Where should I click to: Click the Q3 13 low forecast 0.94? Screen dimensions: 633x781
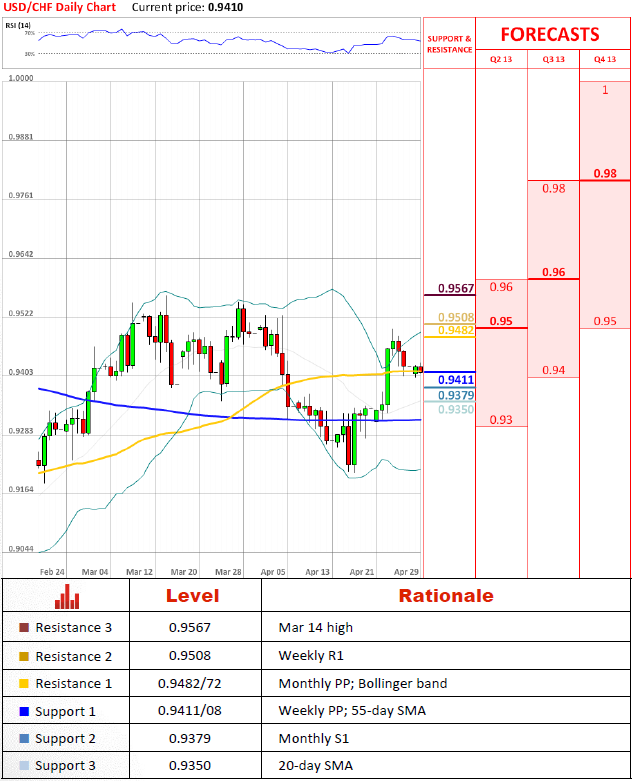[x=554, y=370]
